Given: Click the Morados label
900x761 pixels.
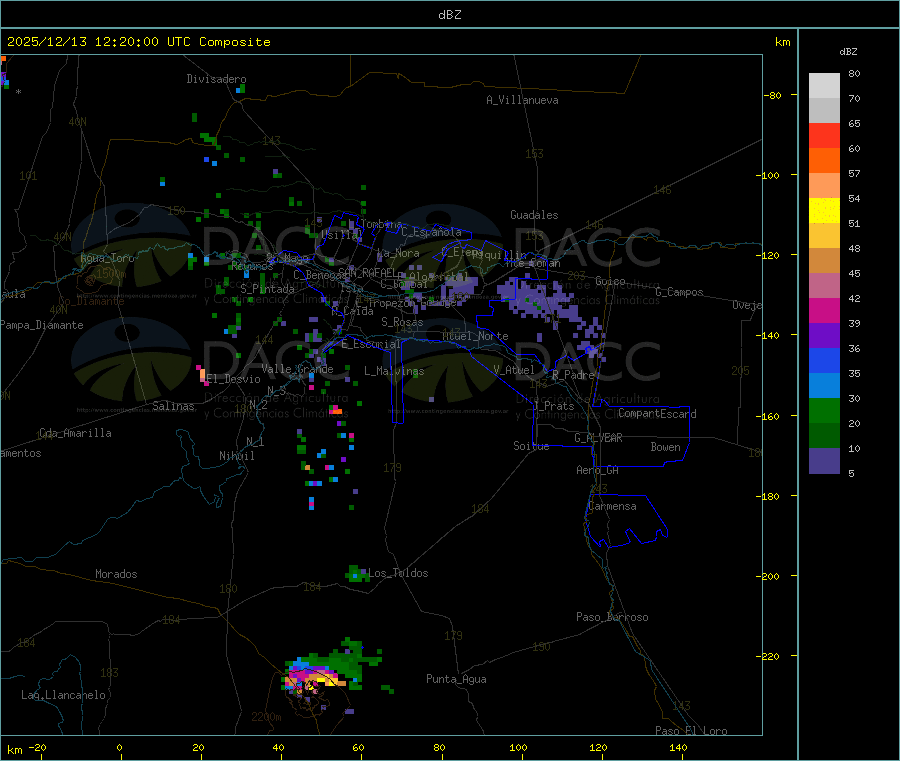Looking at the screenshot, I should pyautogui.click(x=116, y=574).
